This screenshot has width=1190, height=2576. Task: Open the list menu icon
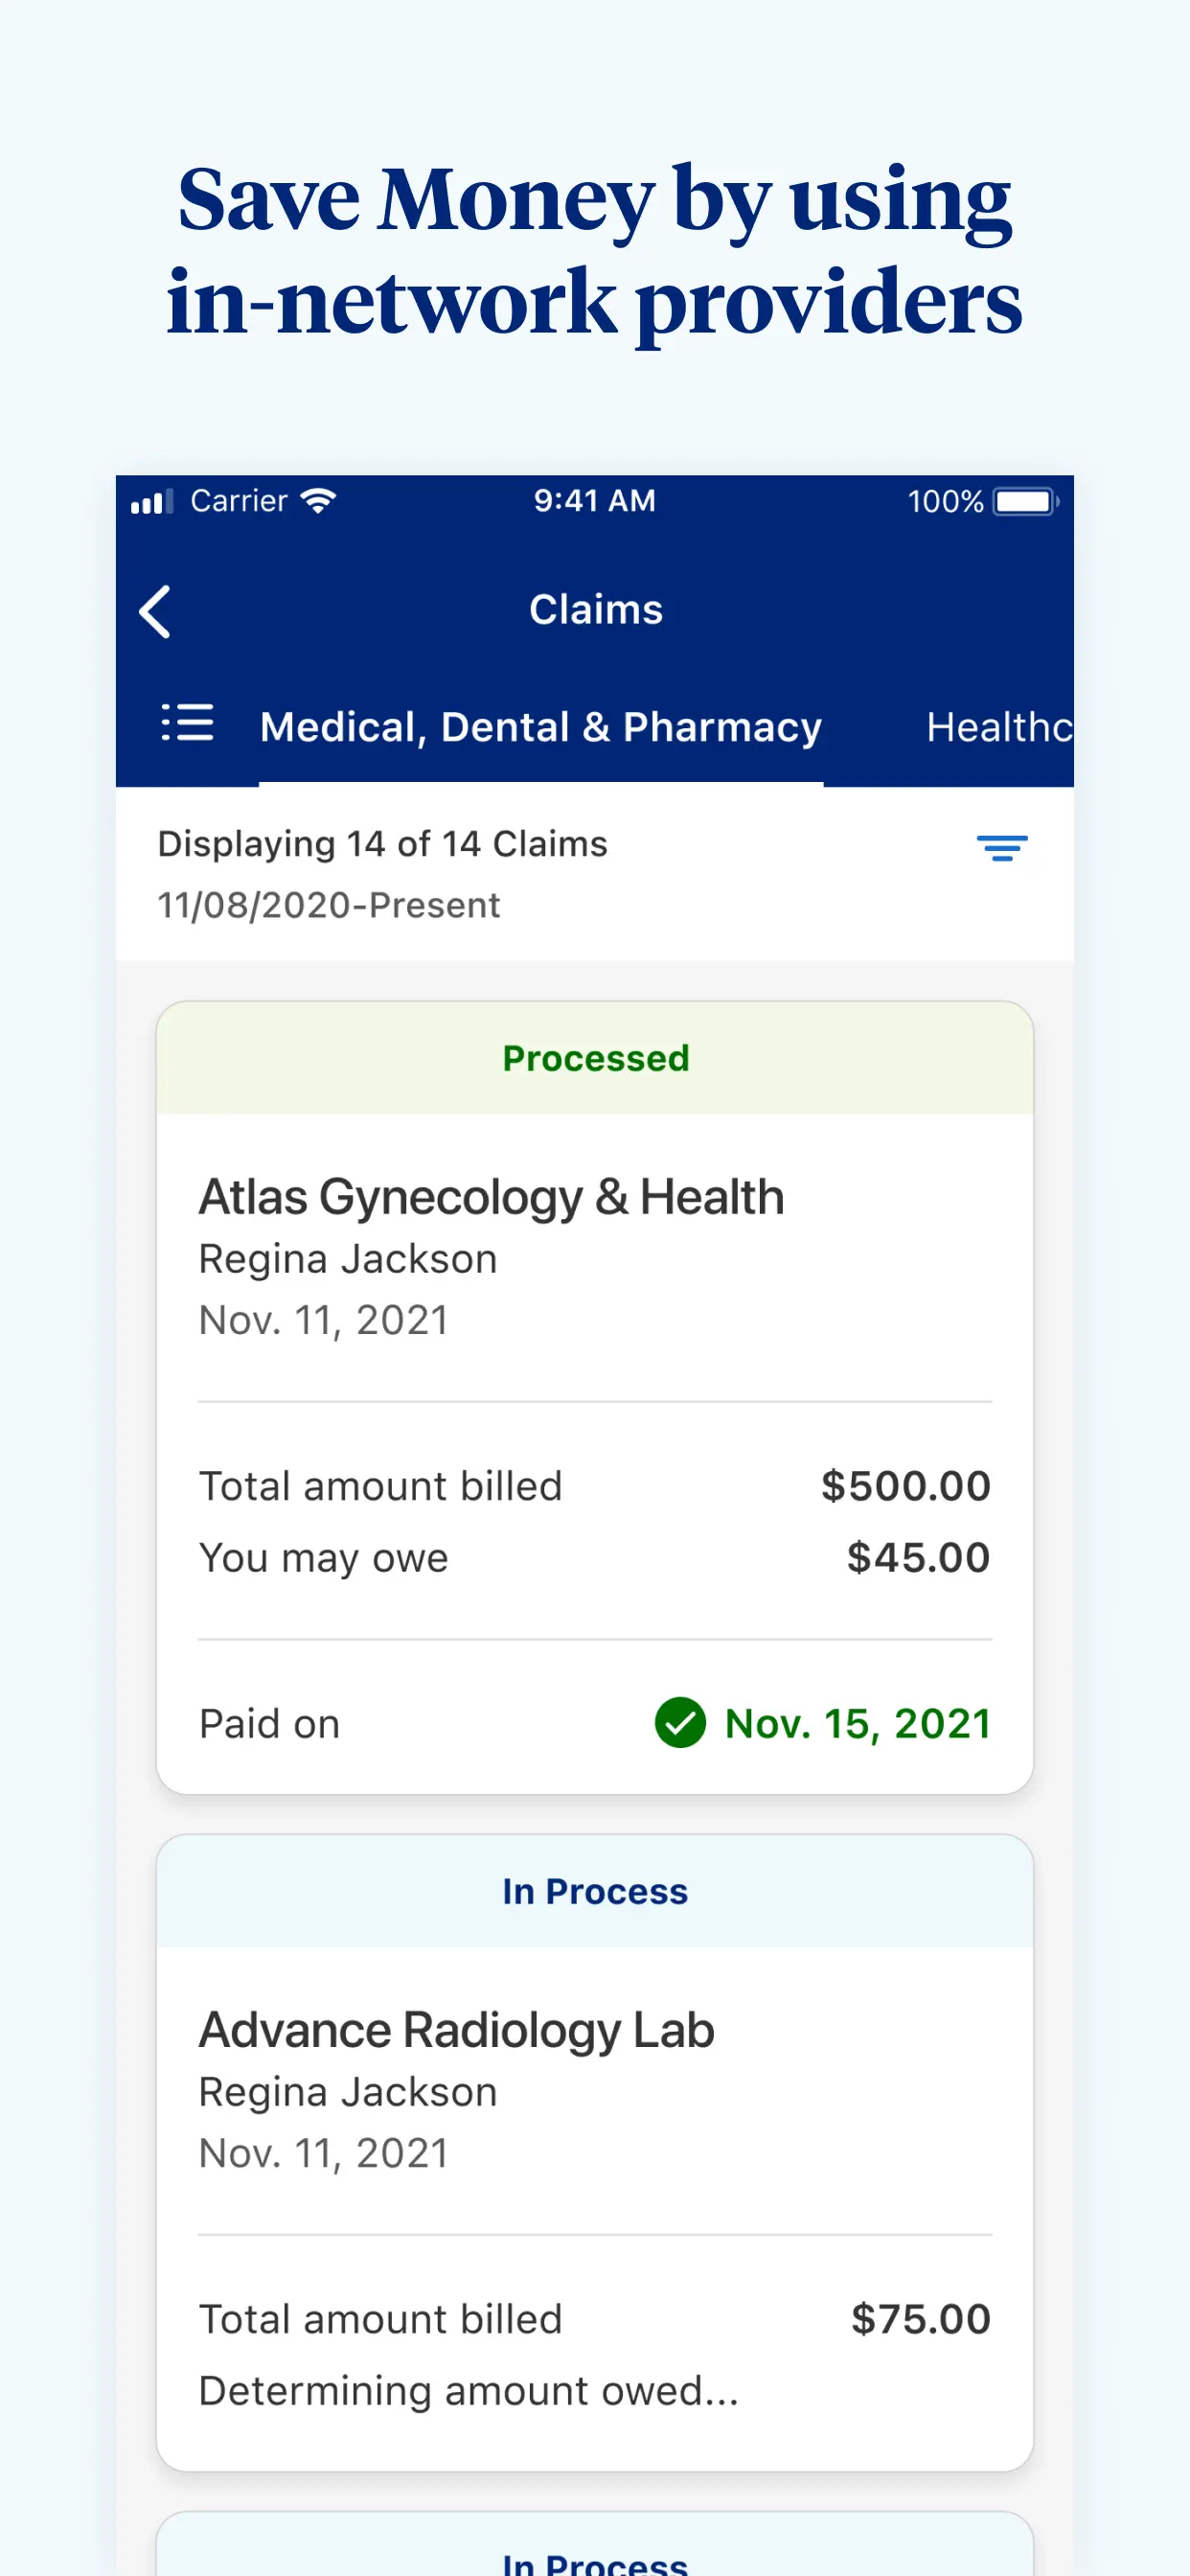[x=188, y=722]
